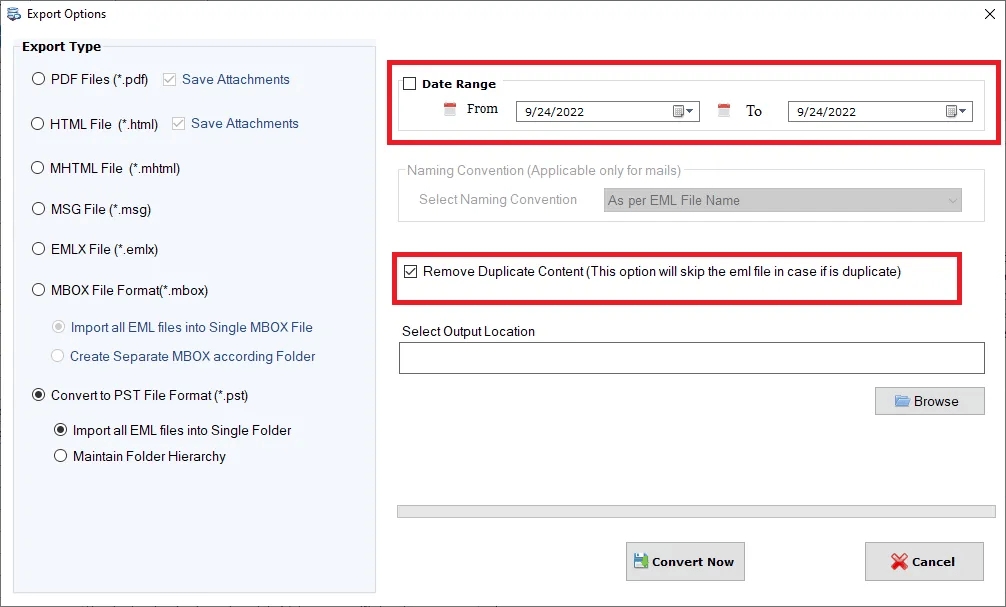This screenshot has height=607, width=1006.
Task: Select the MBOX File Format radio button
Action: pyautogui.click(x=37, y=290)
